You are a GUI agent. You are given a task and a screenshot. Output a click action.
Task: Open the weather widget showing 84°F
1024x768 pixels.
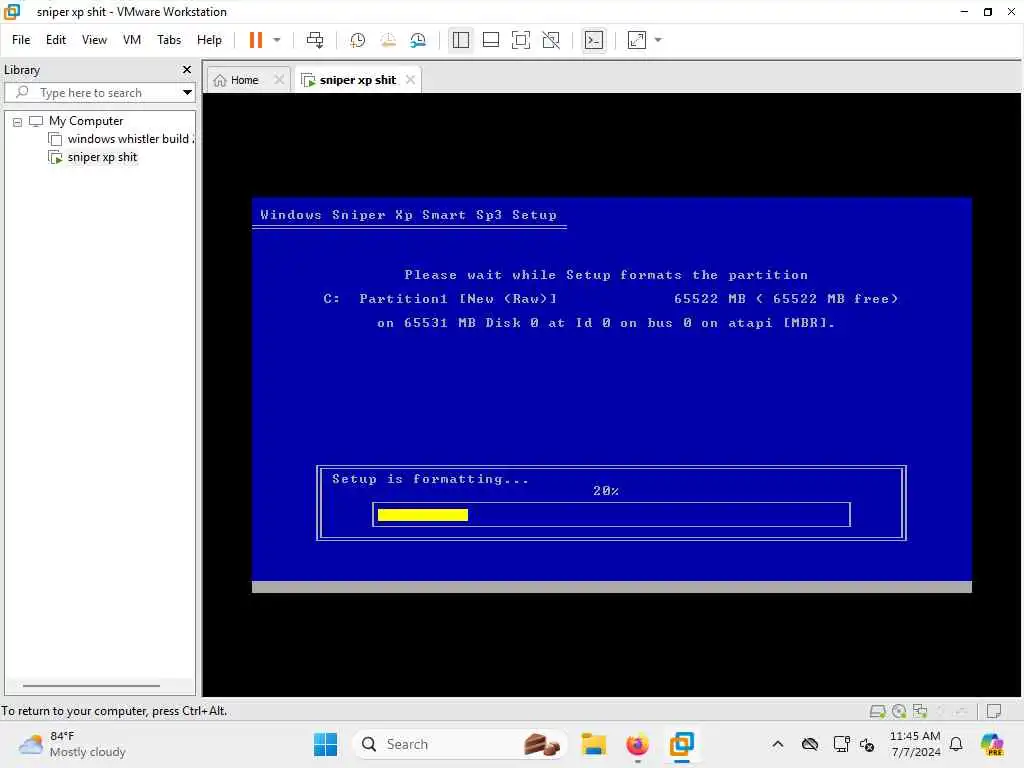click(x=72, y=744)
